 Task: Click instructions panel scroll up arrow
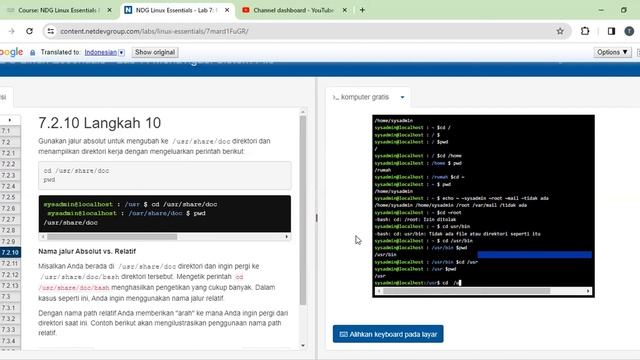coord(303,111)
